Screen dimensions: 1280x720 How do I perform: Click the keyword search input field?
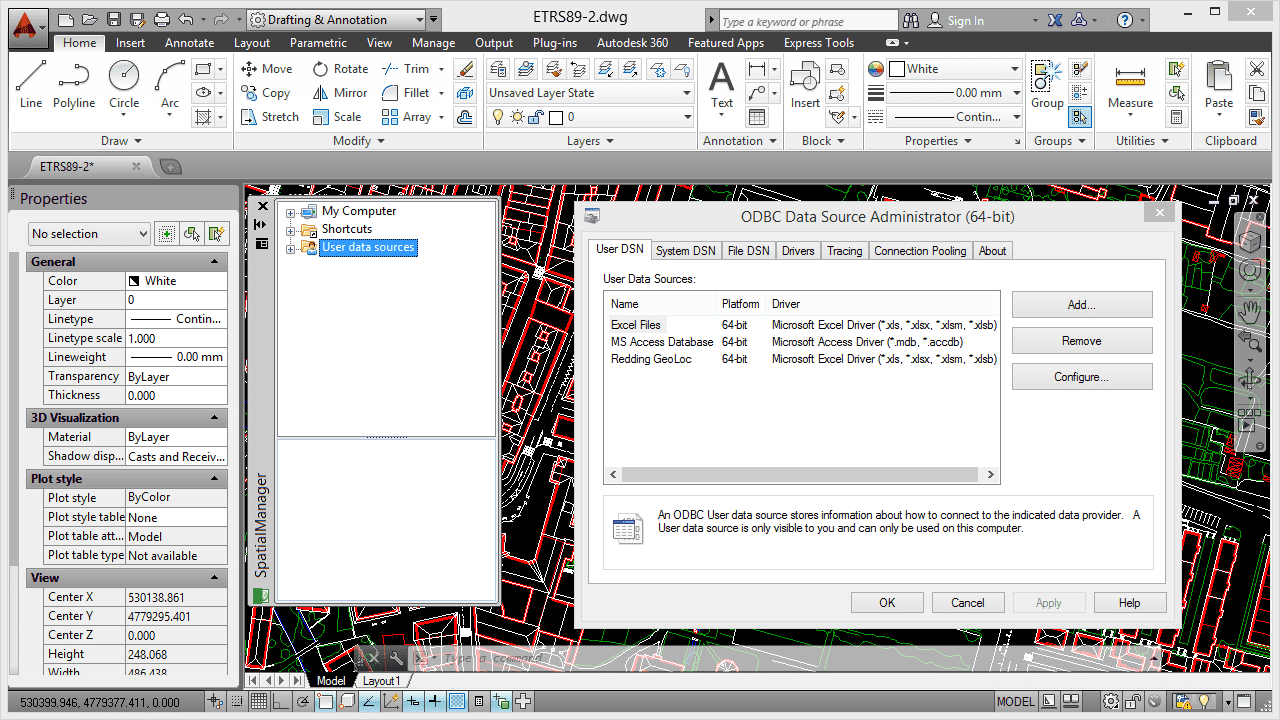pyautogui.click(x=808, y=21)
